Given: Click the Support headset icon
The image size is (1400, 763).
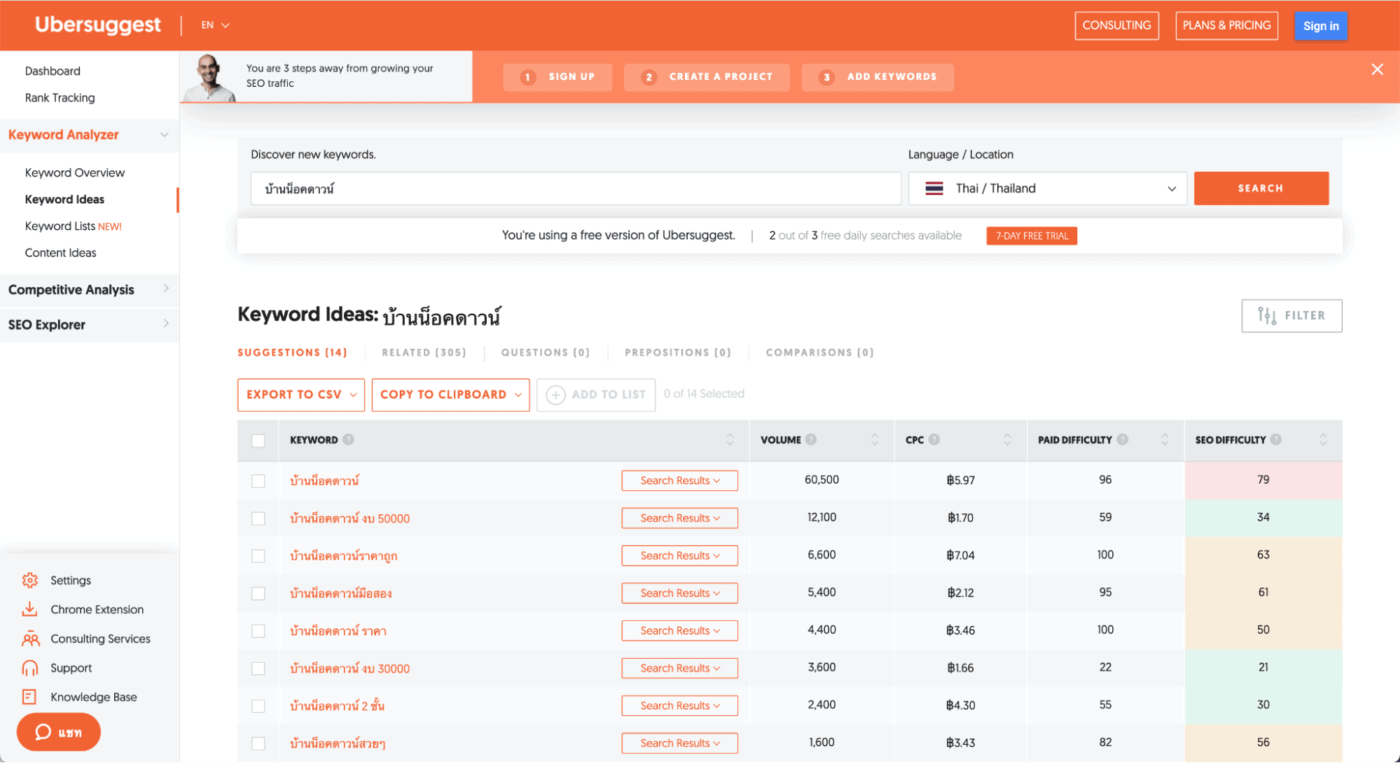Looking at the screenshot, I should [30, 668].
